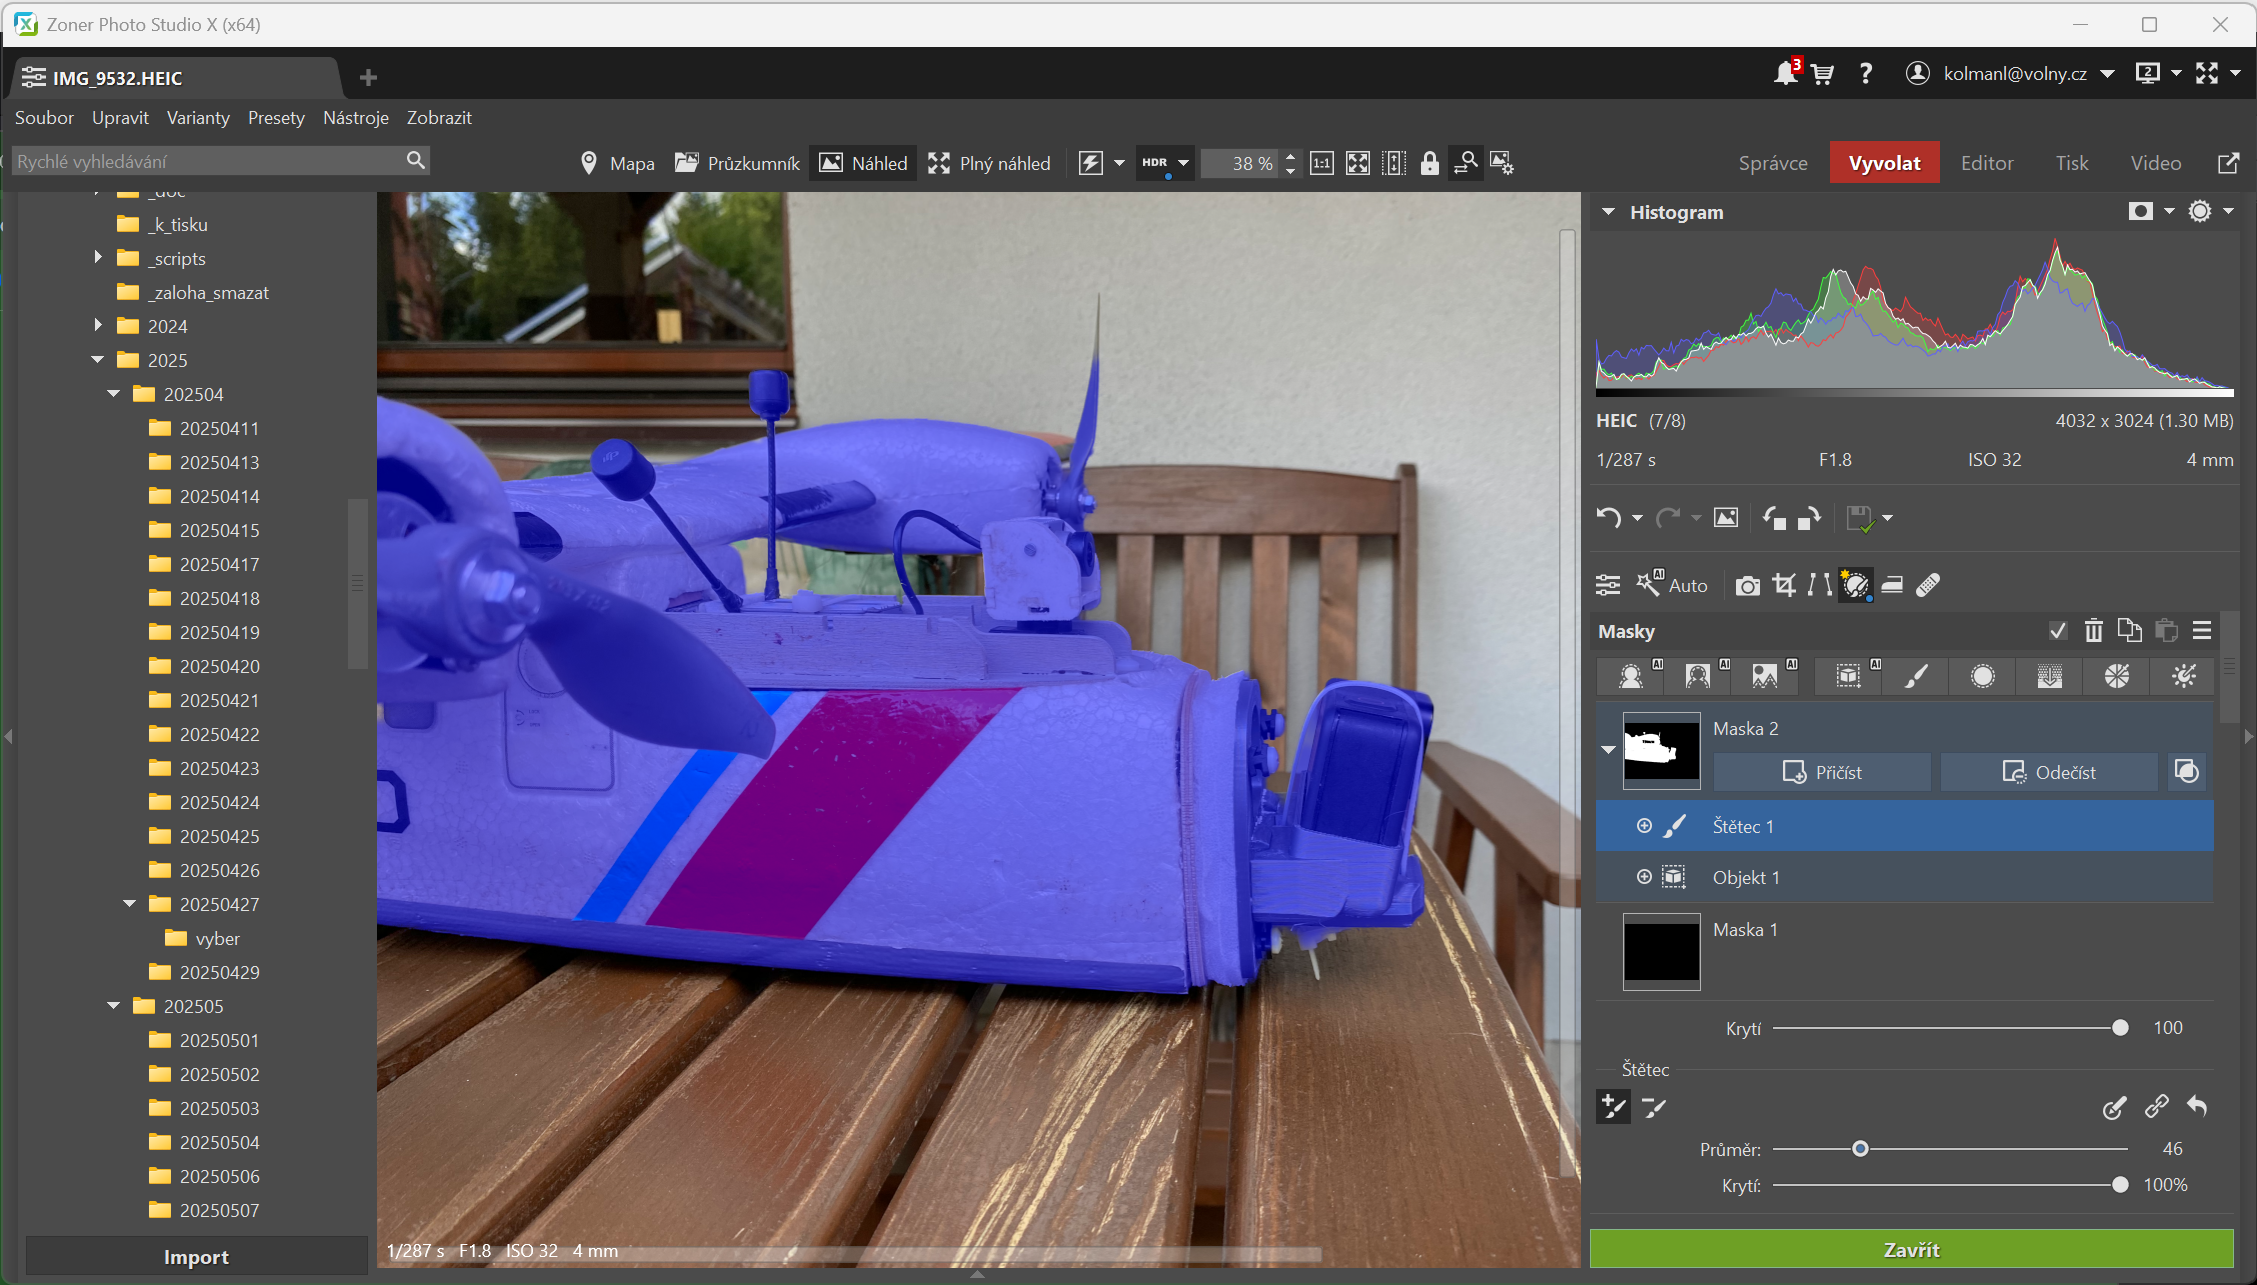Toggle the Masky enabled checkbox
Image resolution: width=2257 pixels, height=1285 pixels.
click(x=2057, y=631)
